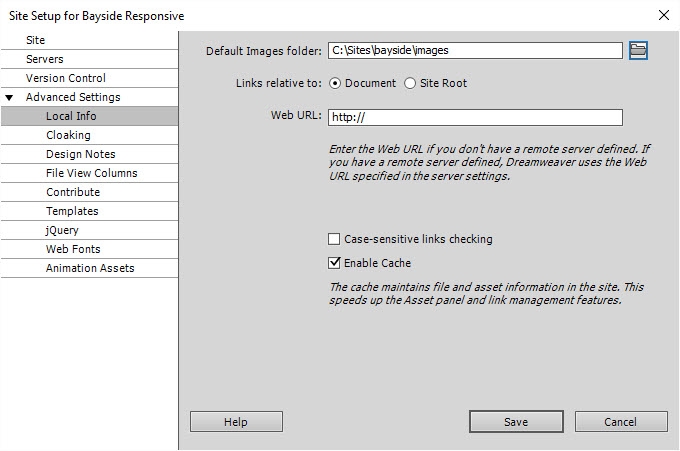This screenshot has height=451, width=680.
Task: Open Cloaking settings
Action: tap(68, 135)
